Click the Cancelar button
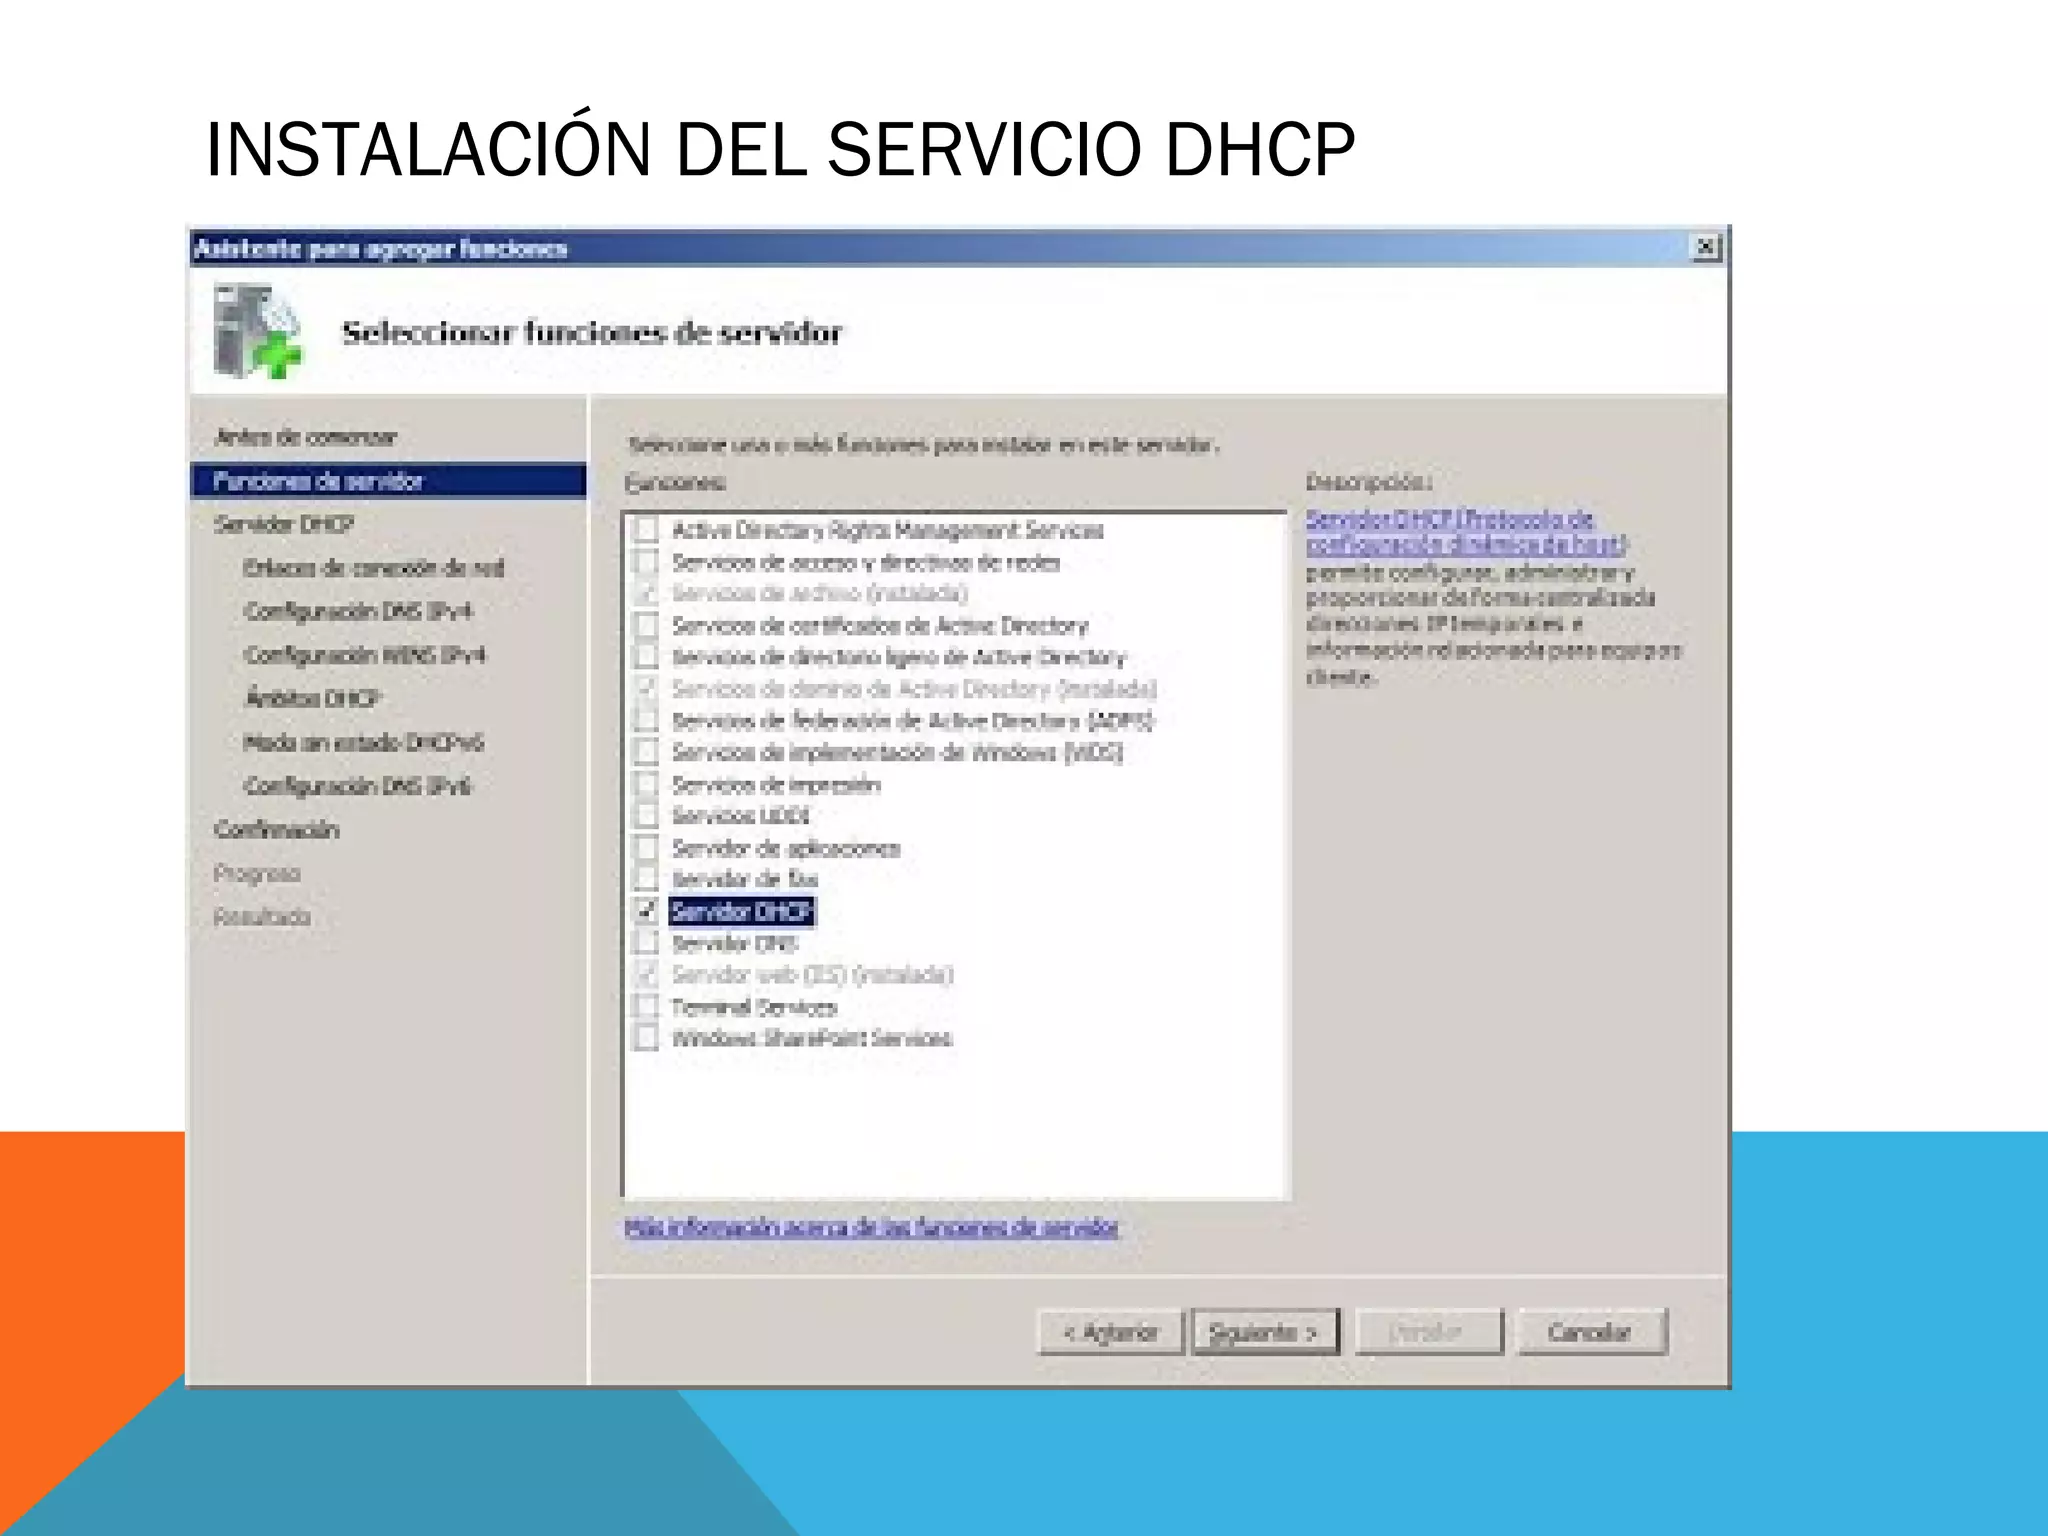The width and height of the screenshot is (2048, 1536). 1592,1332
